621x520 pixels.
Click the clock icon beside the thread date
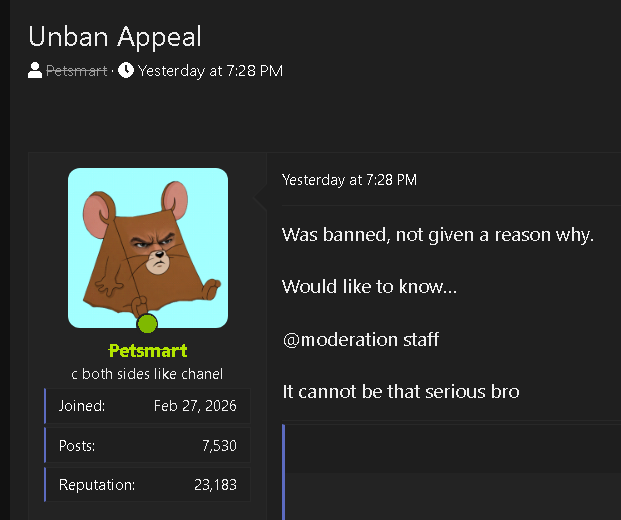coord(126,70)
